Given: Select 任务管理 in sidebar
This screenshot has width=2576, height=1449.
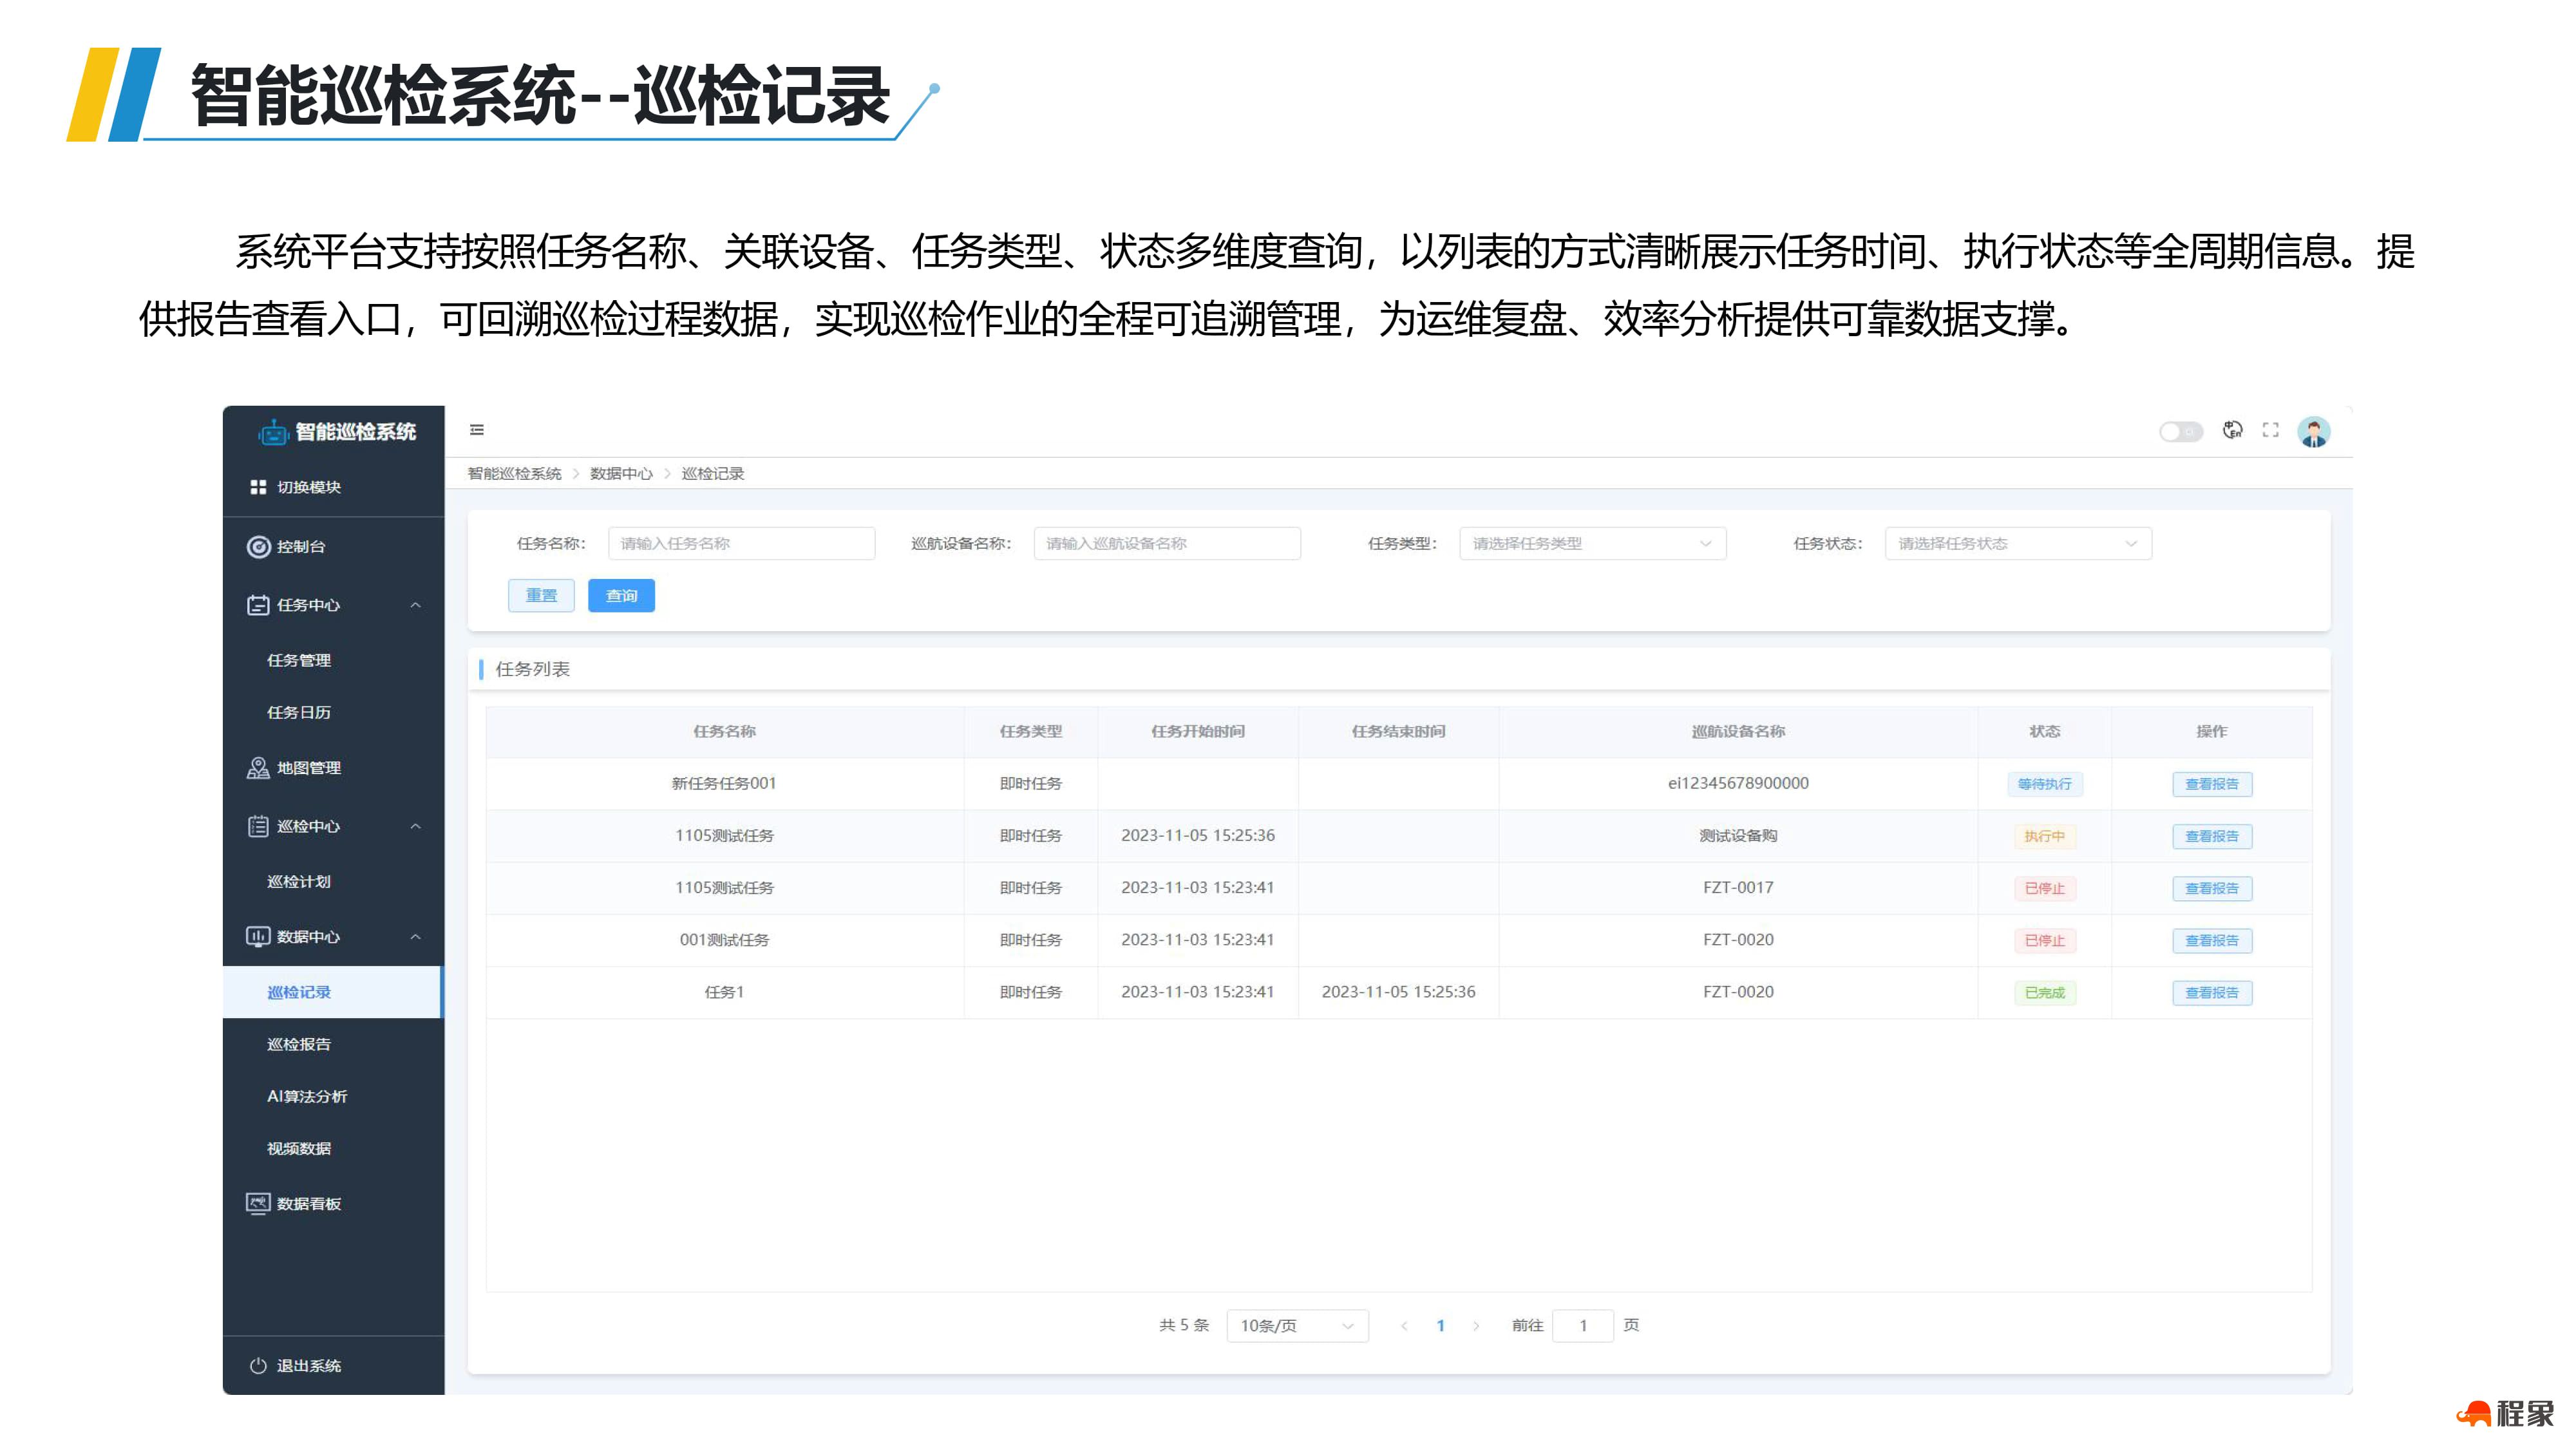Looking at the screenshot, I should pyautogui.click(x=299, y=661).
